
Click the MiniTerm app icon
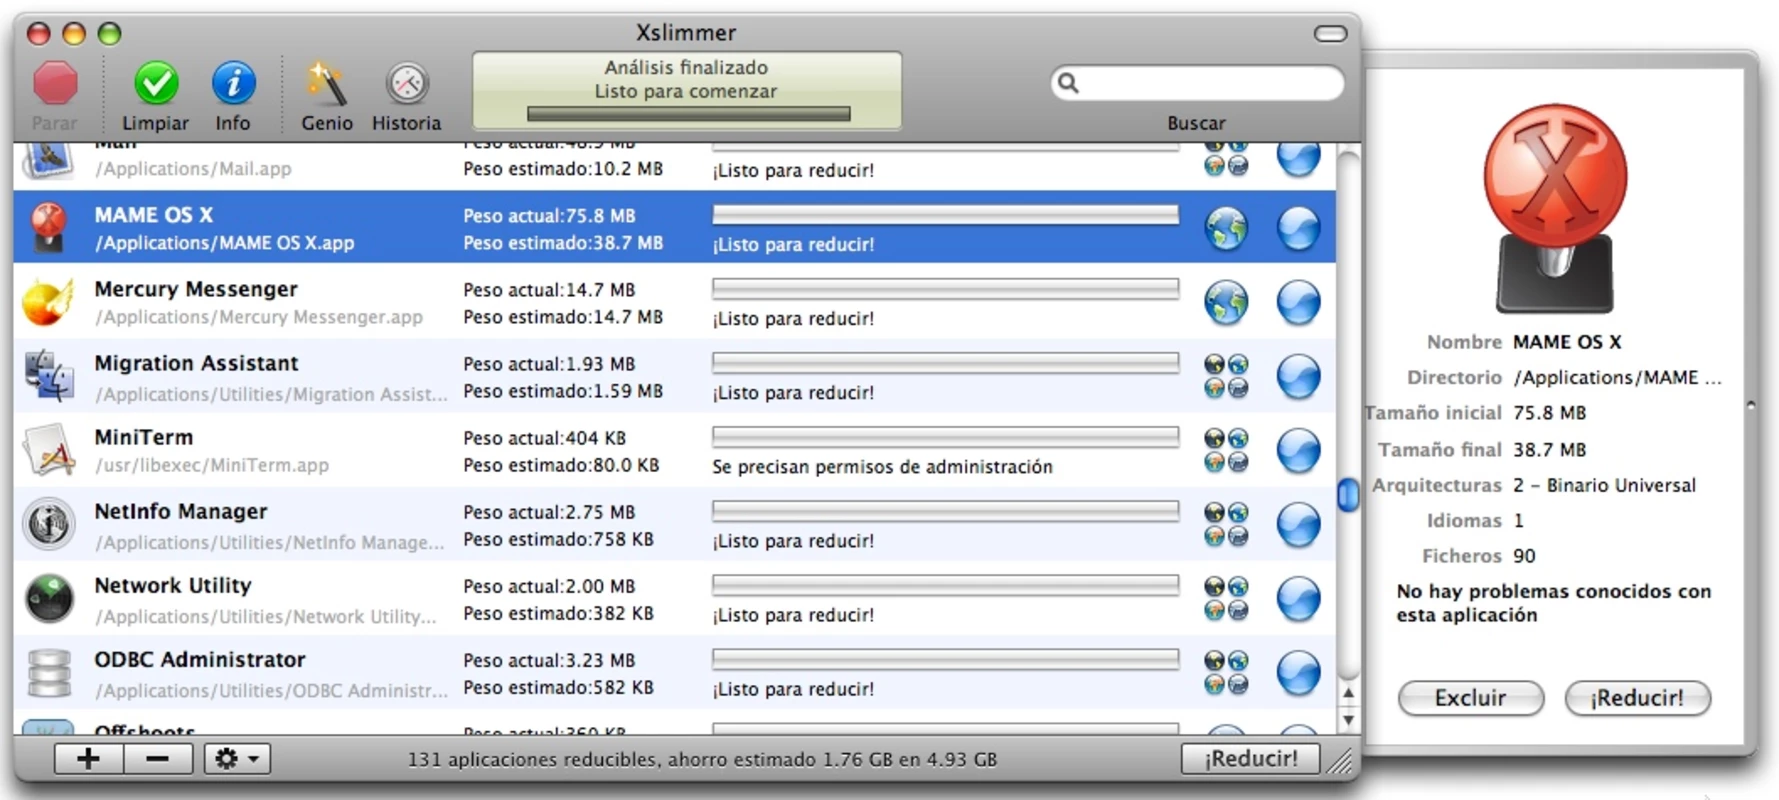click(x=49, y=450)
